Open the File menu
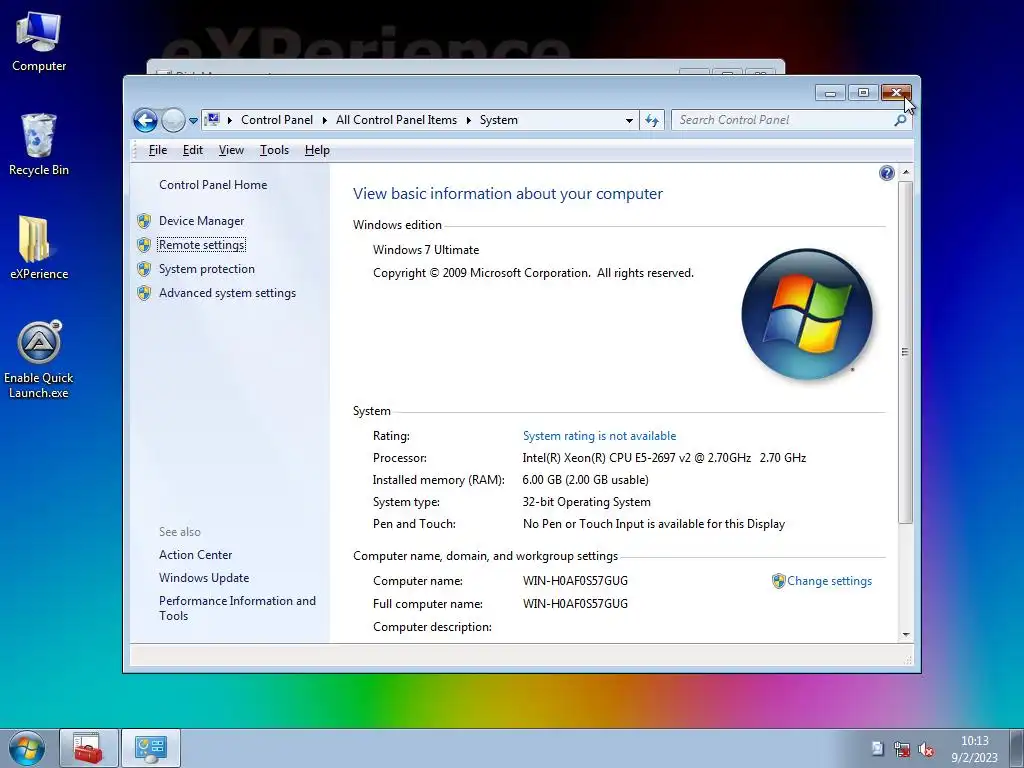1024x768 pixels. coord(157,150)
